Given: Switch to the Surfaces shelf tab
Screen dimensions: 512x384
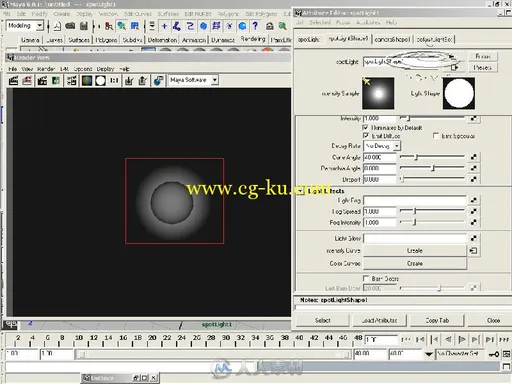Looking at the screenshot, I should click(79, 40).
